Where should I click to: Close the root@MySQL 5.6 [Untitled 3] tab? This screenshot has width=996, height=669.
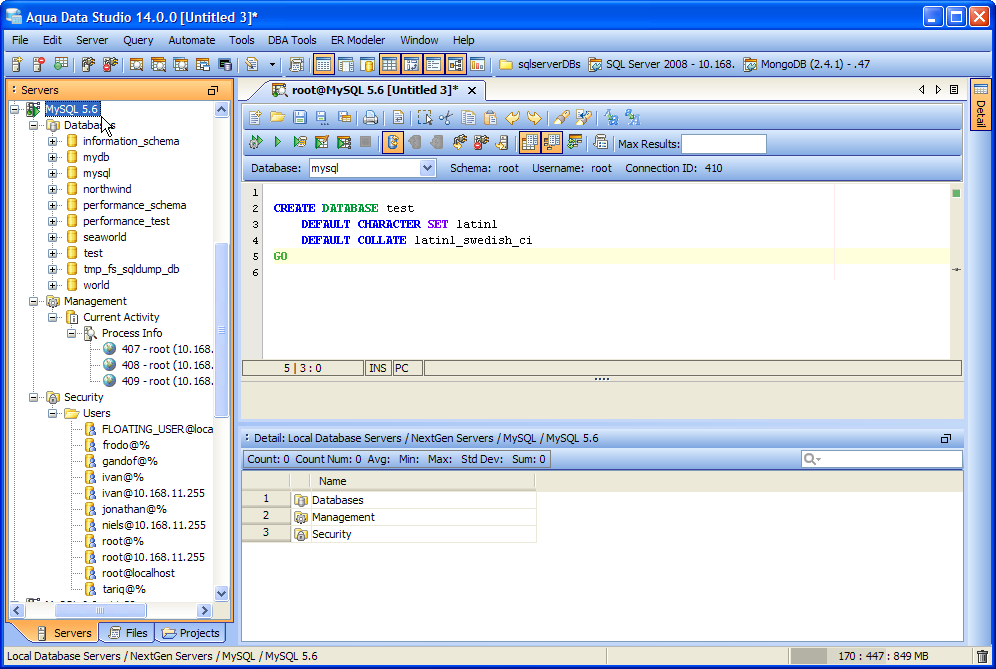(x=472, y=90)
